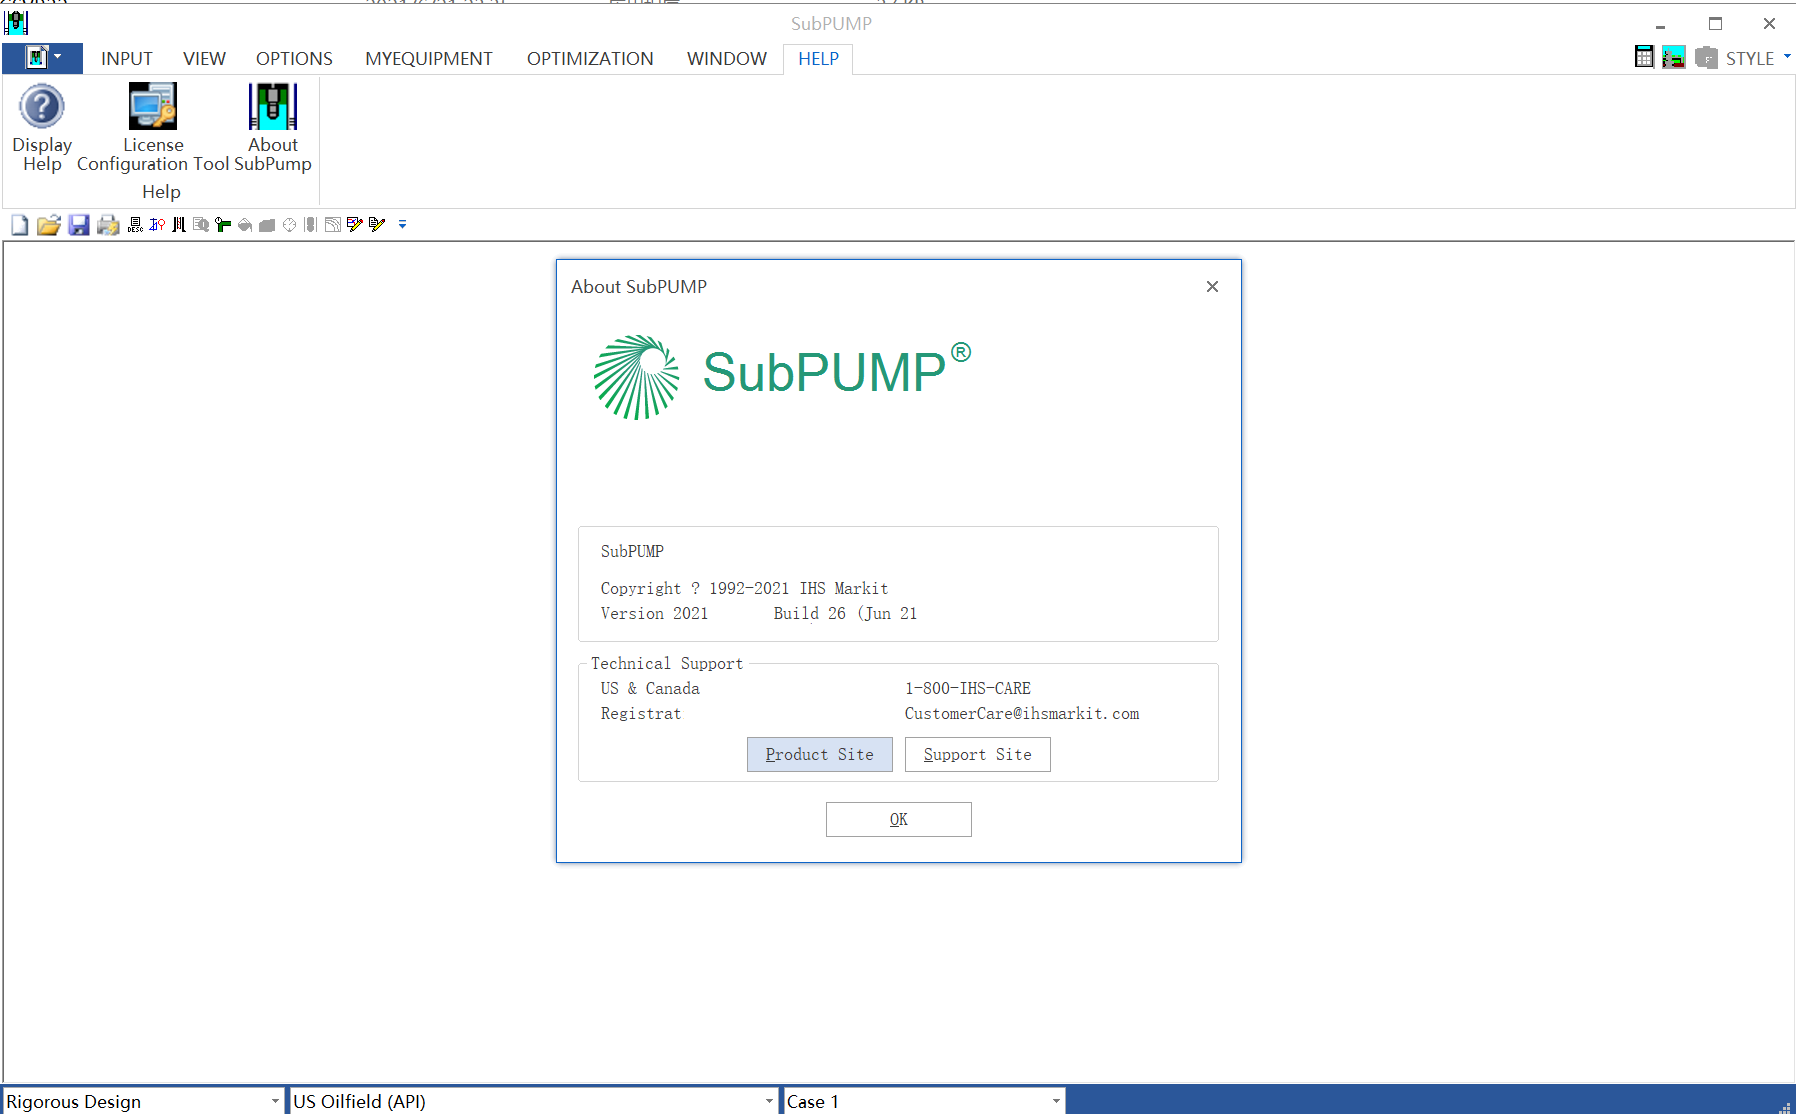
Task: Click the blue and red survey toolbar icon
Action: pyautogui.click(x=157, y=225)
